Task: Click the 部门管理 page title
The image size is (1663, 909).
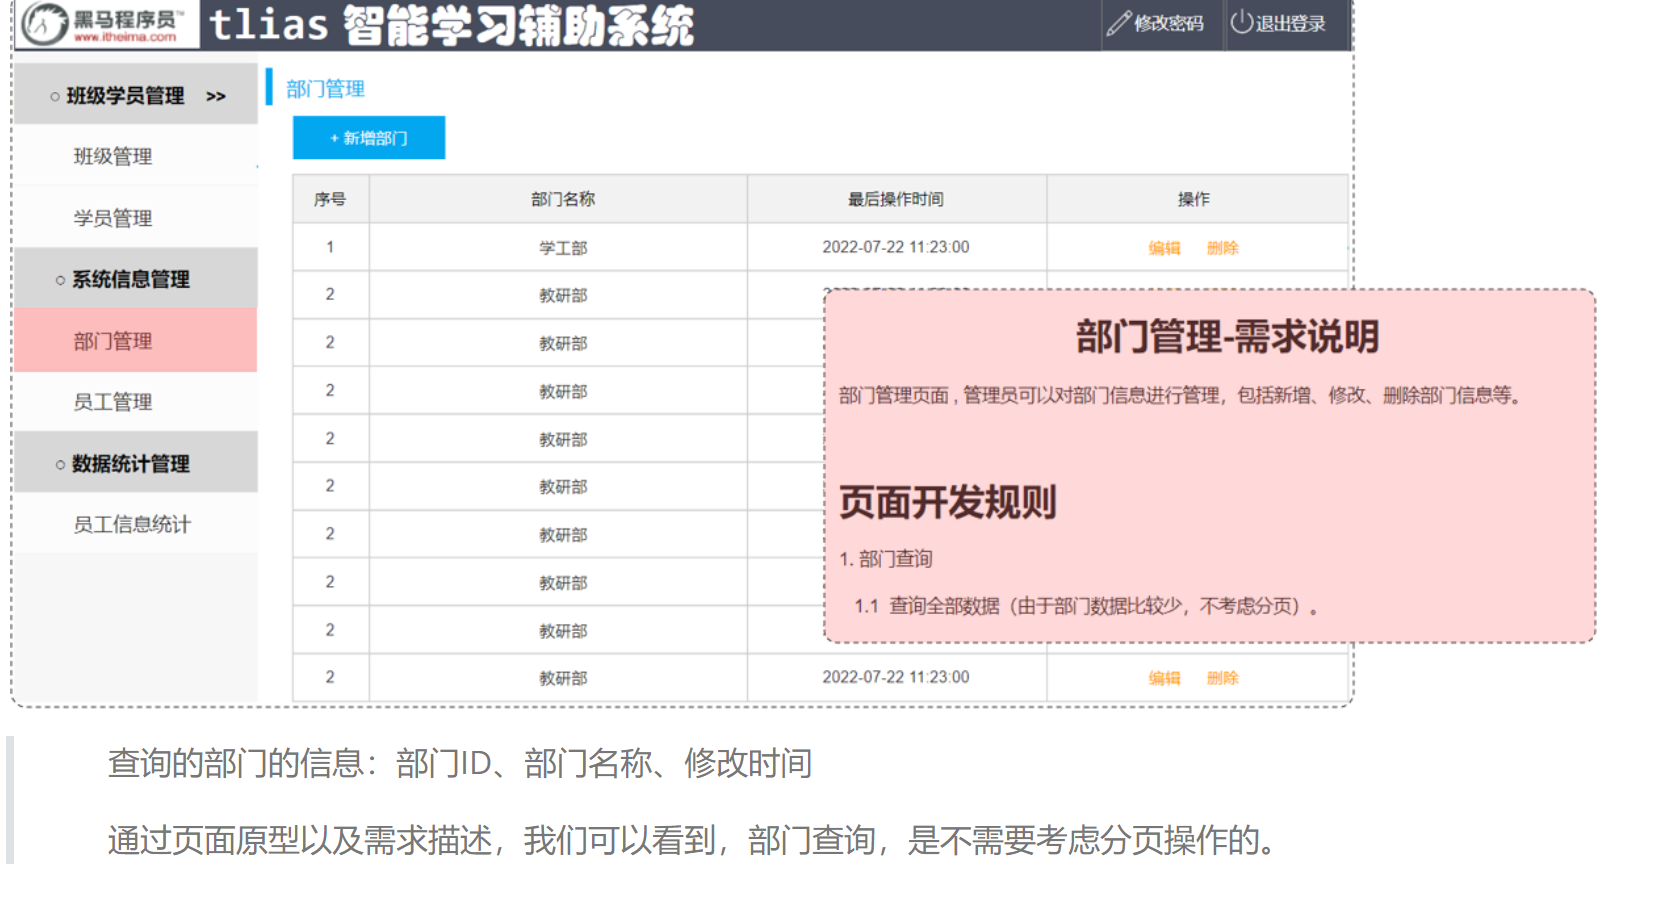Action: pos(325,89)
